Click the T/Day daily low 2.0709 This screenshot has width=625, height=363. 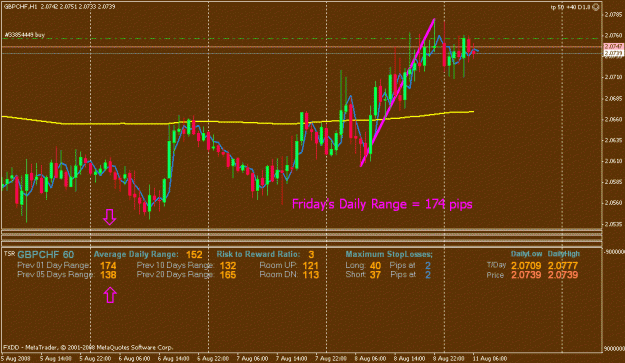point(526,266)
